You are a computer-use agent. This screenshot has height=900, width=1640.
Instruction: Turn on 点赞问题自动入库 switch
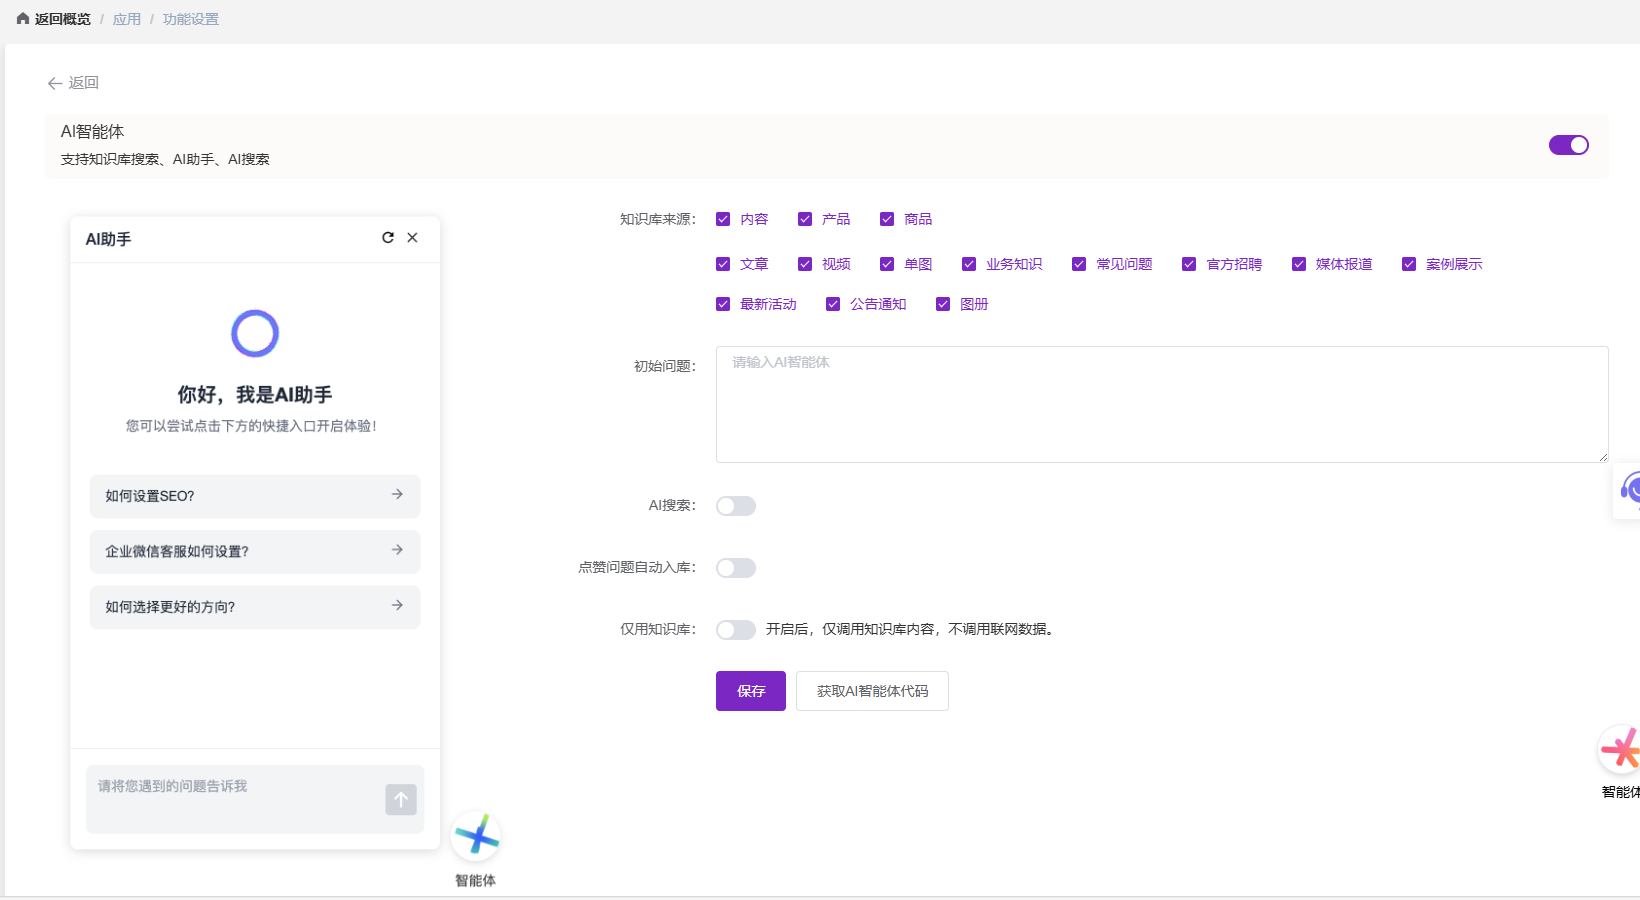[x=736, y=568]
